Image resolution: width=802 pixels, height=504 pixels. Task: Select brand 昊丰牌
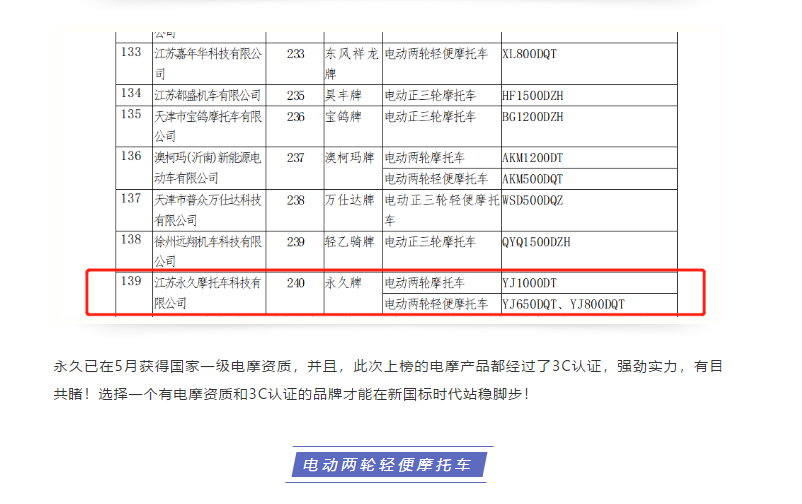(x=343, y=95)
